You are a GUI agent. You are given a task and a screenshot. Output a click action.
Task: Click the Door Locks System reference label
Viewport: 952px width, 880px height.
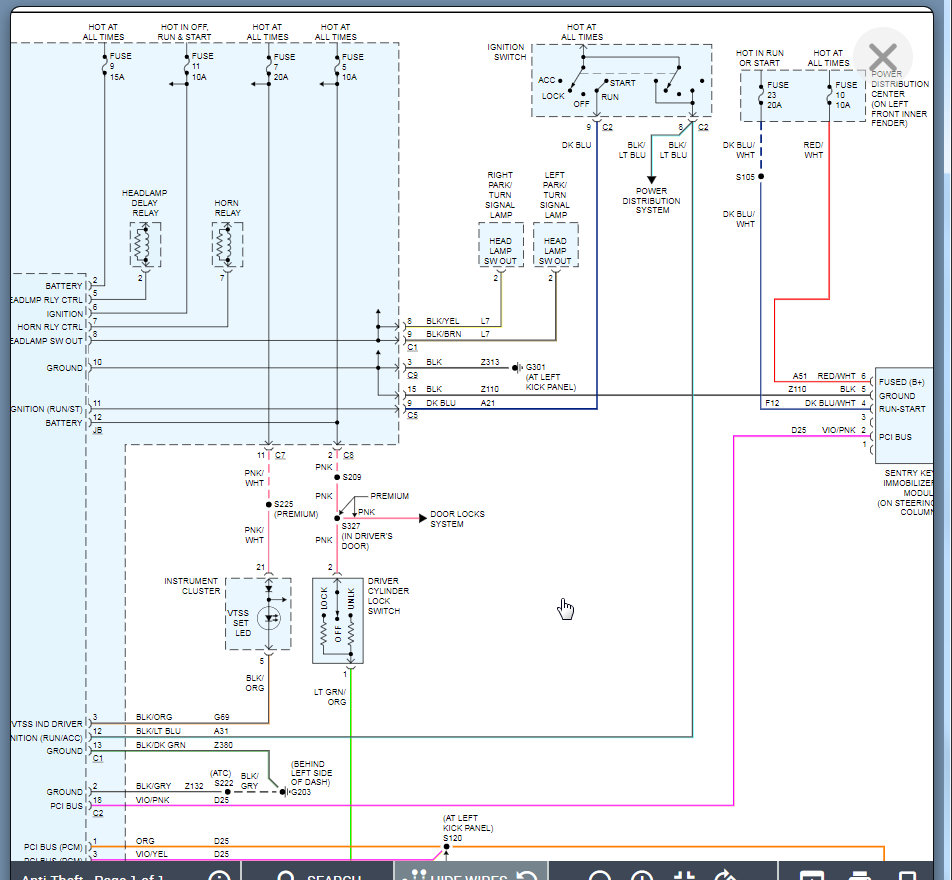[457, 519]
